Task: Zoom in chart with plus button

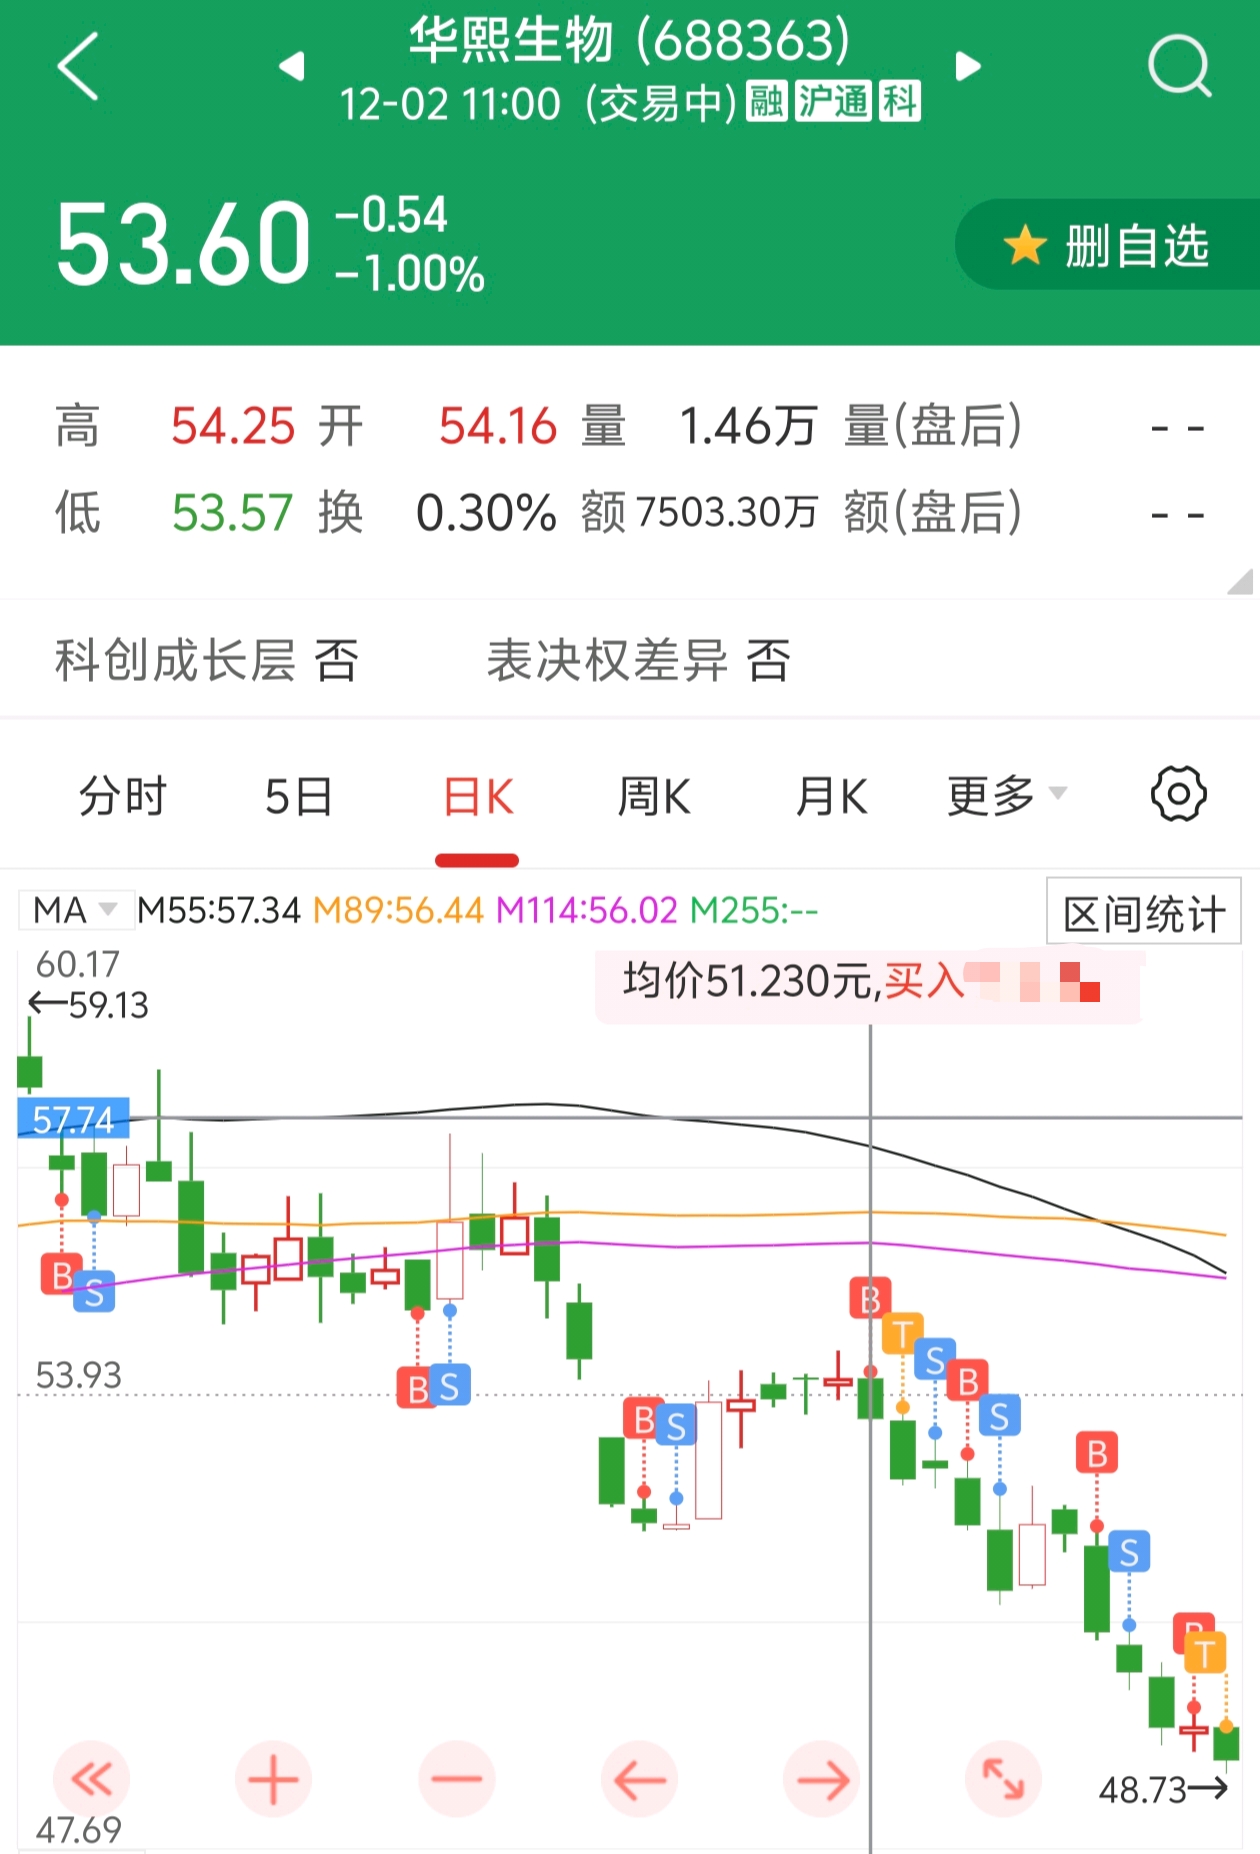Action: pyautogui.click(x=273, y=1779)
